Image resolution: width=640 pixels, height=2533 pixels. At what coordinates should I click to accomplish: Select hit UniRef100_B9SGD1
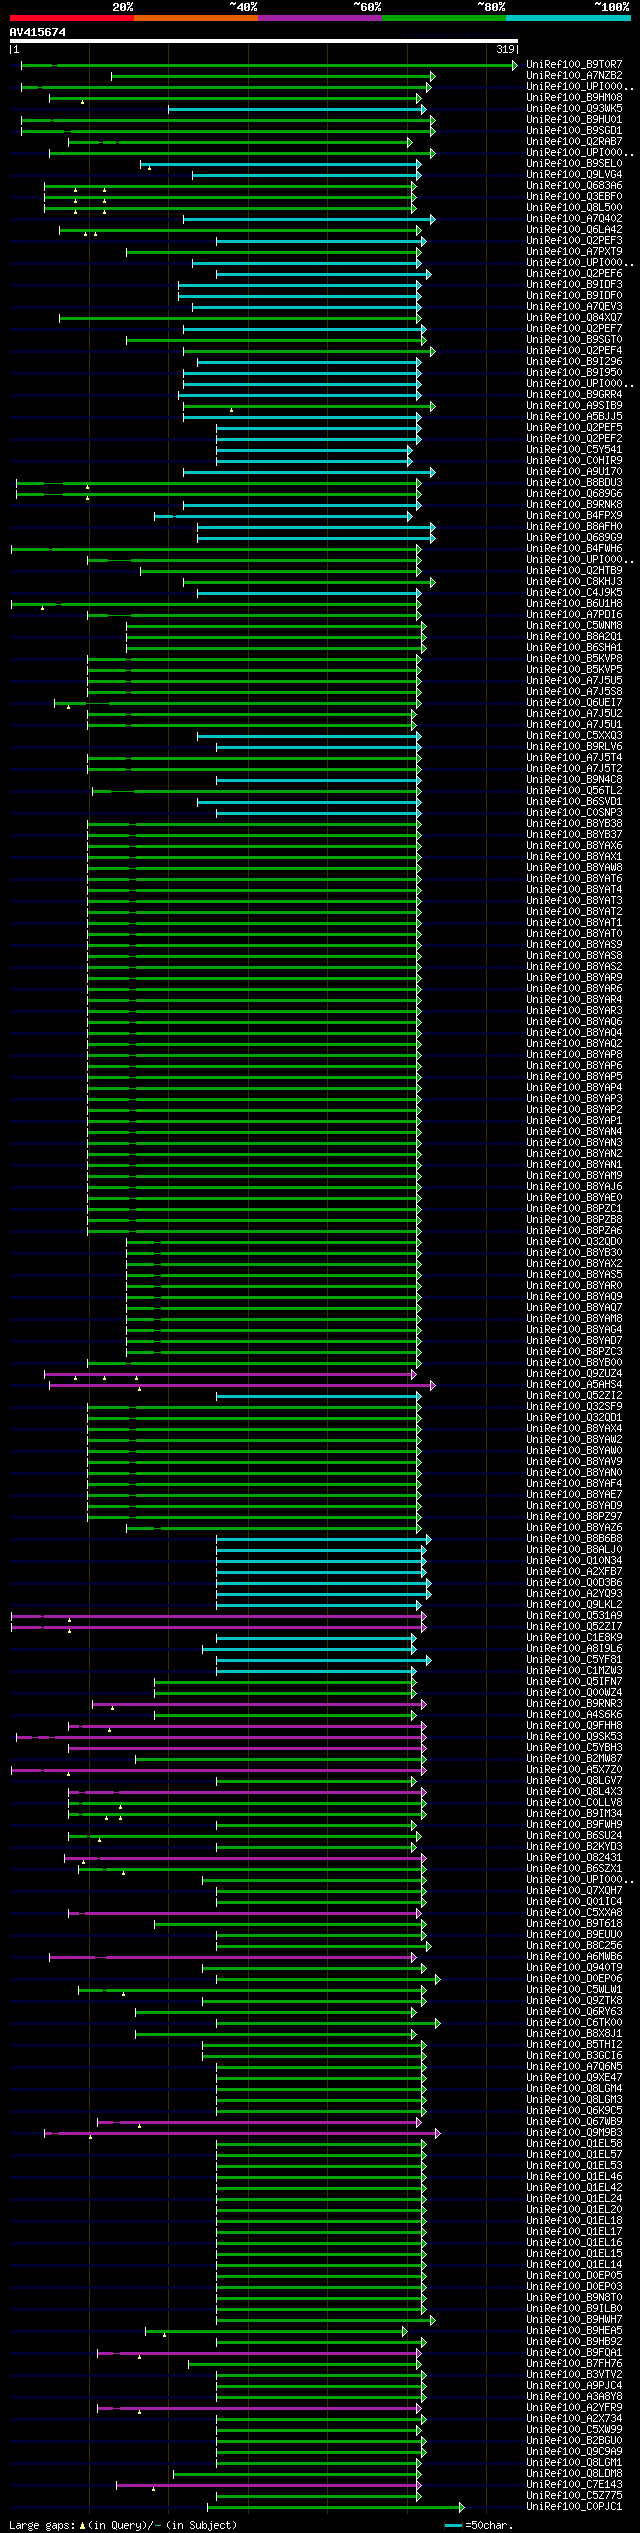click(x=574, y=131)
